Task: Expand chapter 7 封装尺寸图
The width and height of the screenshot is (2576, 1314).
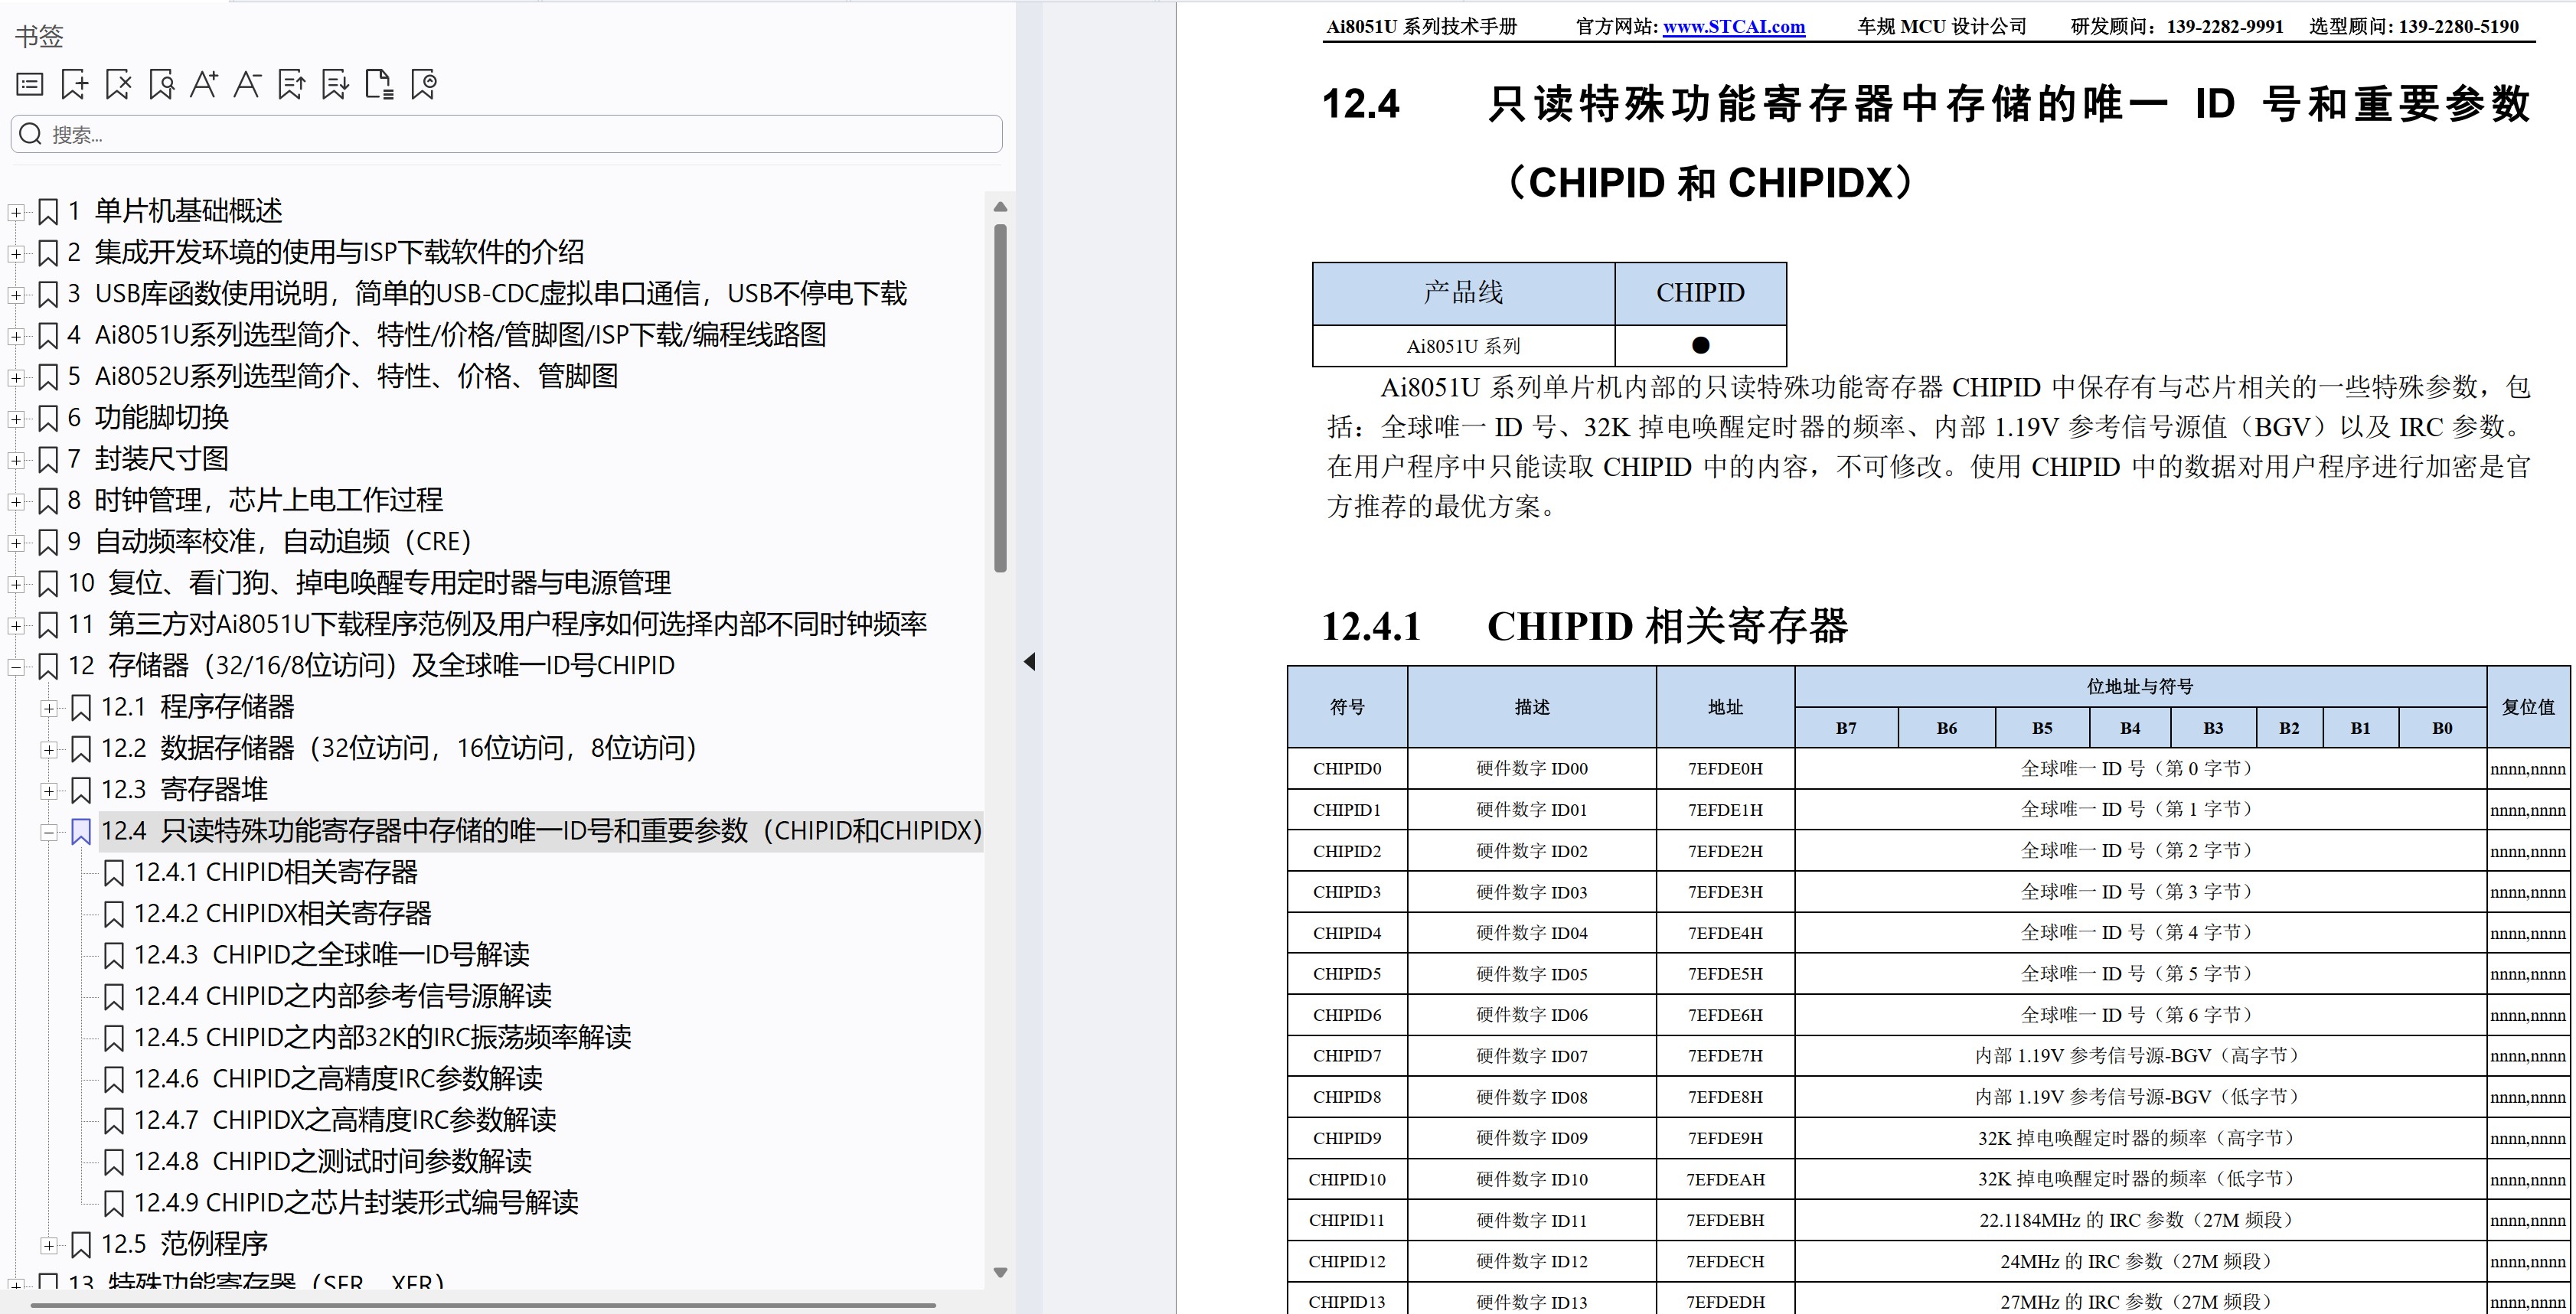Action: tap(16, 460)
